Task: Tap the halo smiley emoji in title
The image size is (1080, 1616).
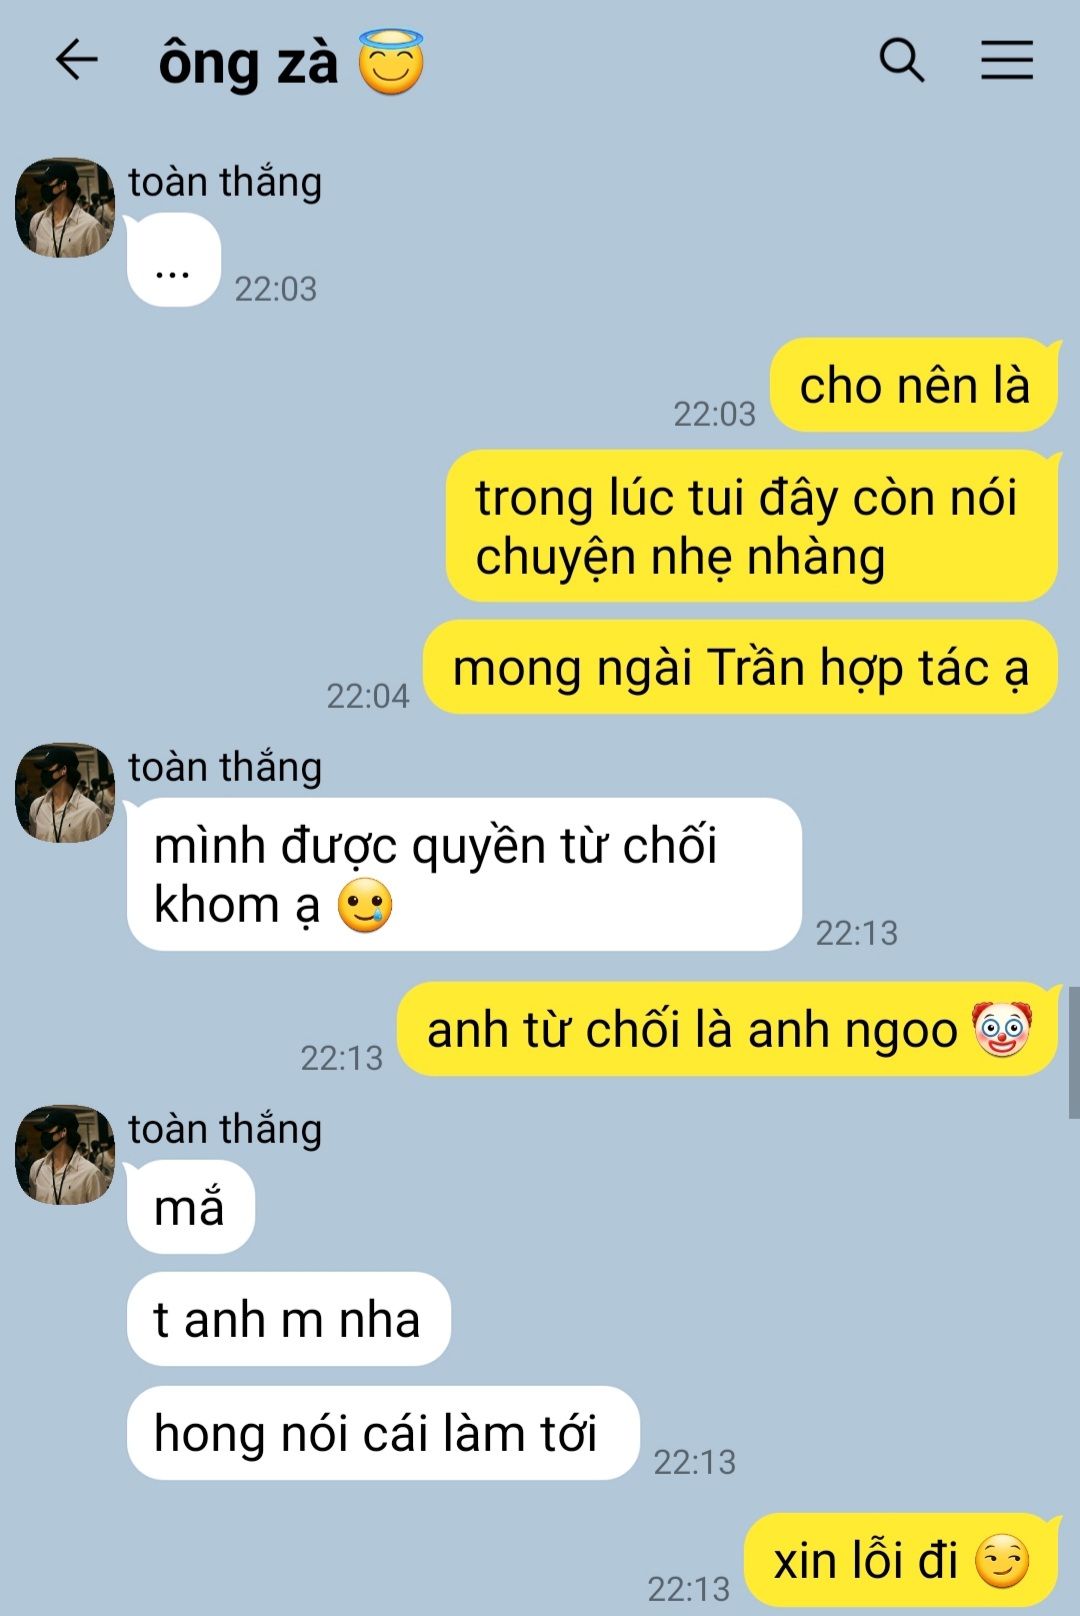Action: (391, 62)
